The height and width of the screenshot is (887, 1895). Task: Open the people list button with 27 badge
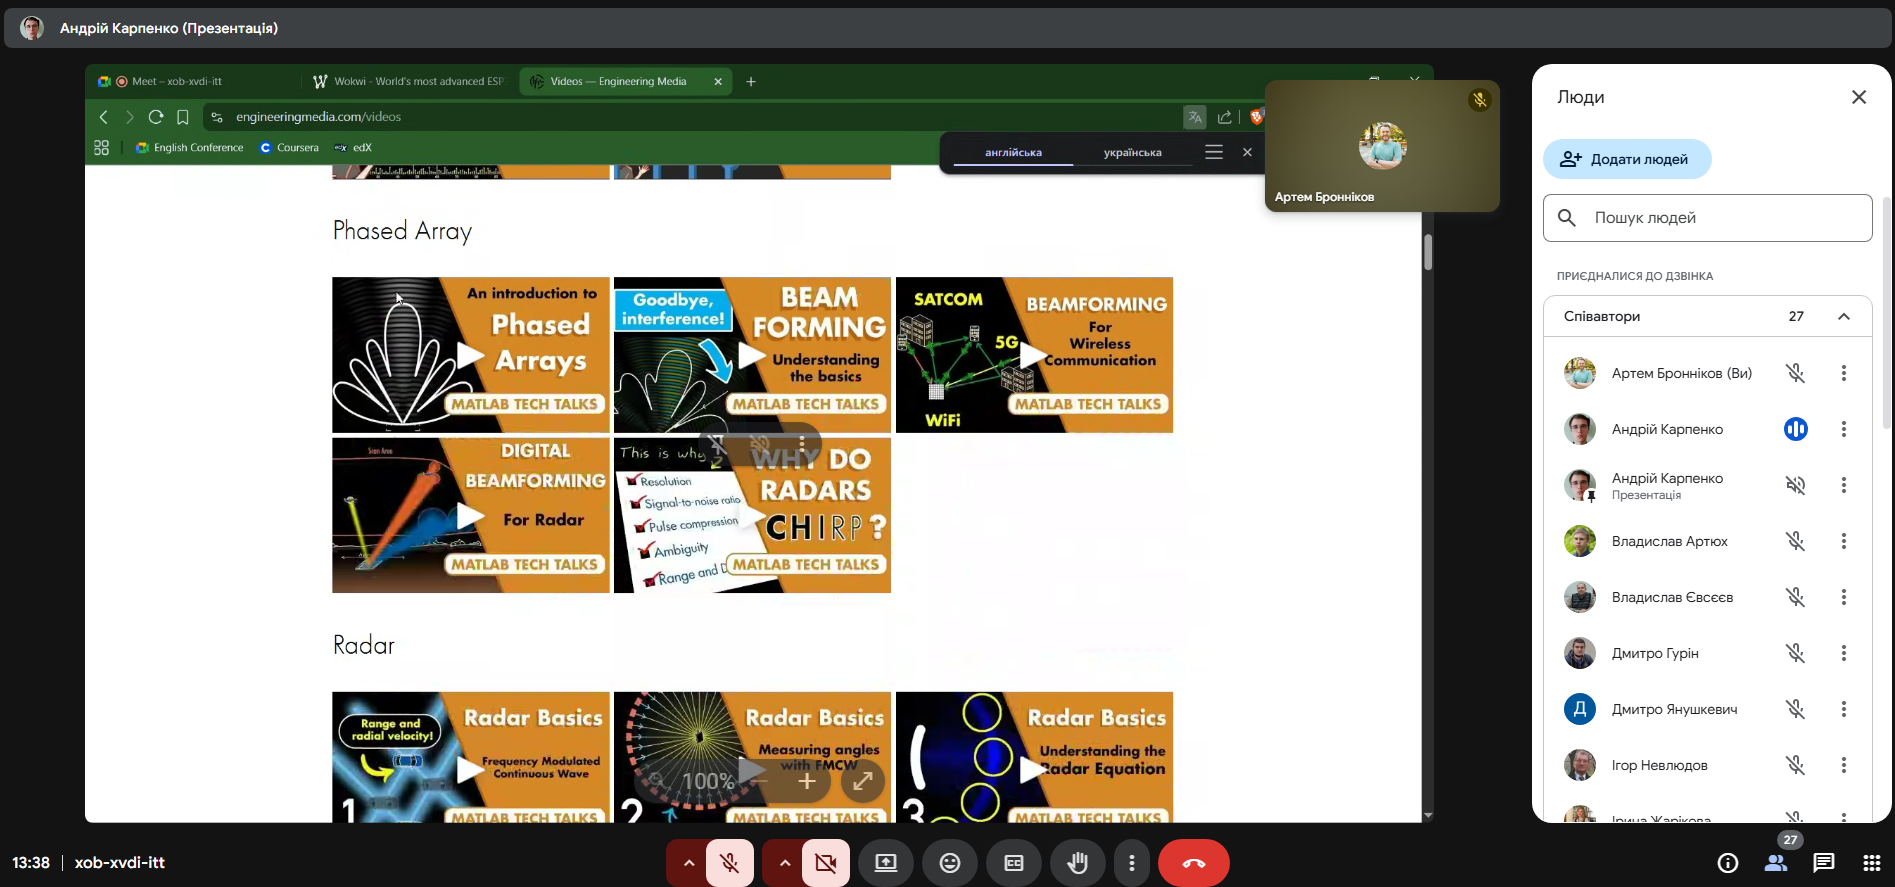(x=1776, y=863)
